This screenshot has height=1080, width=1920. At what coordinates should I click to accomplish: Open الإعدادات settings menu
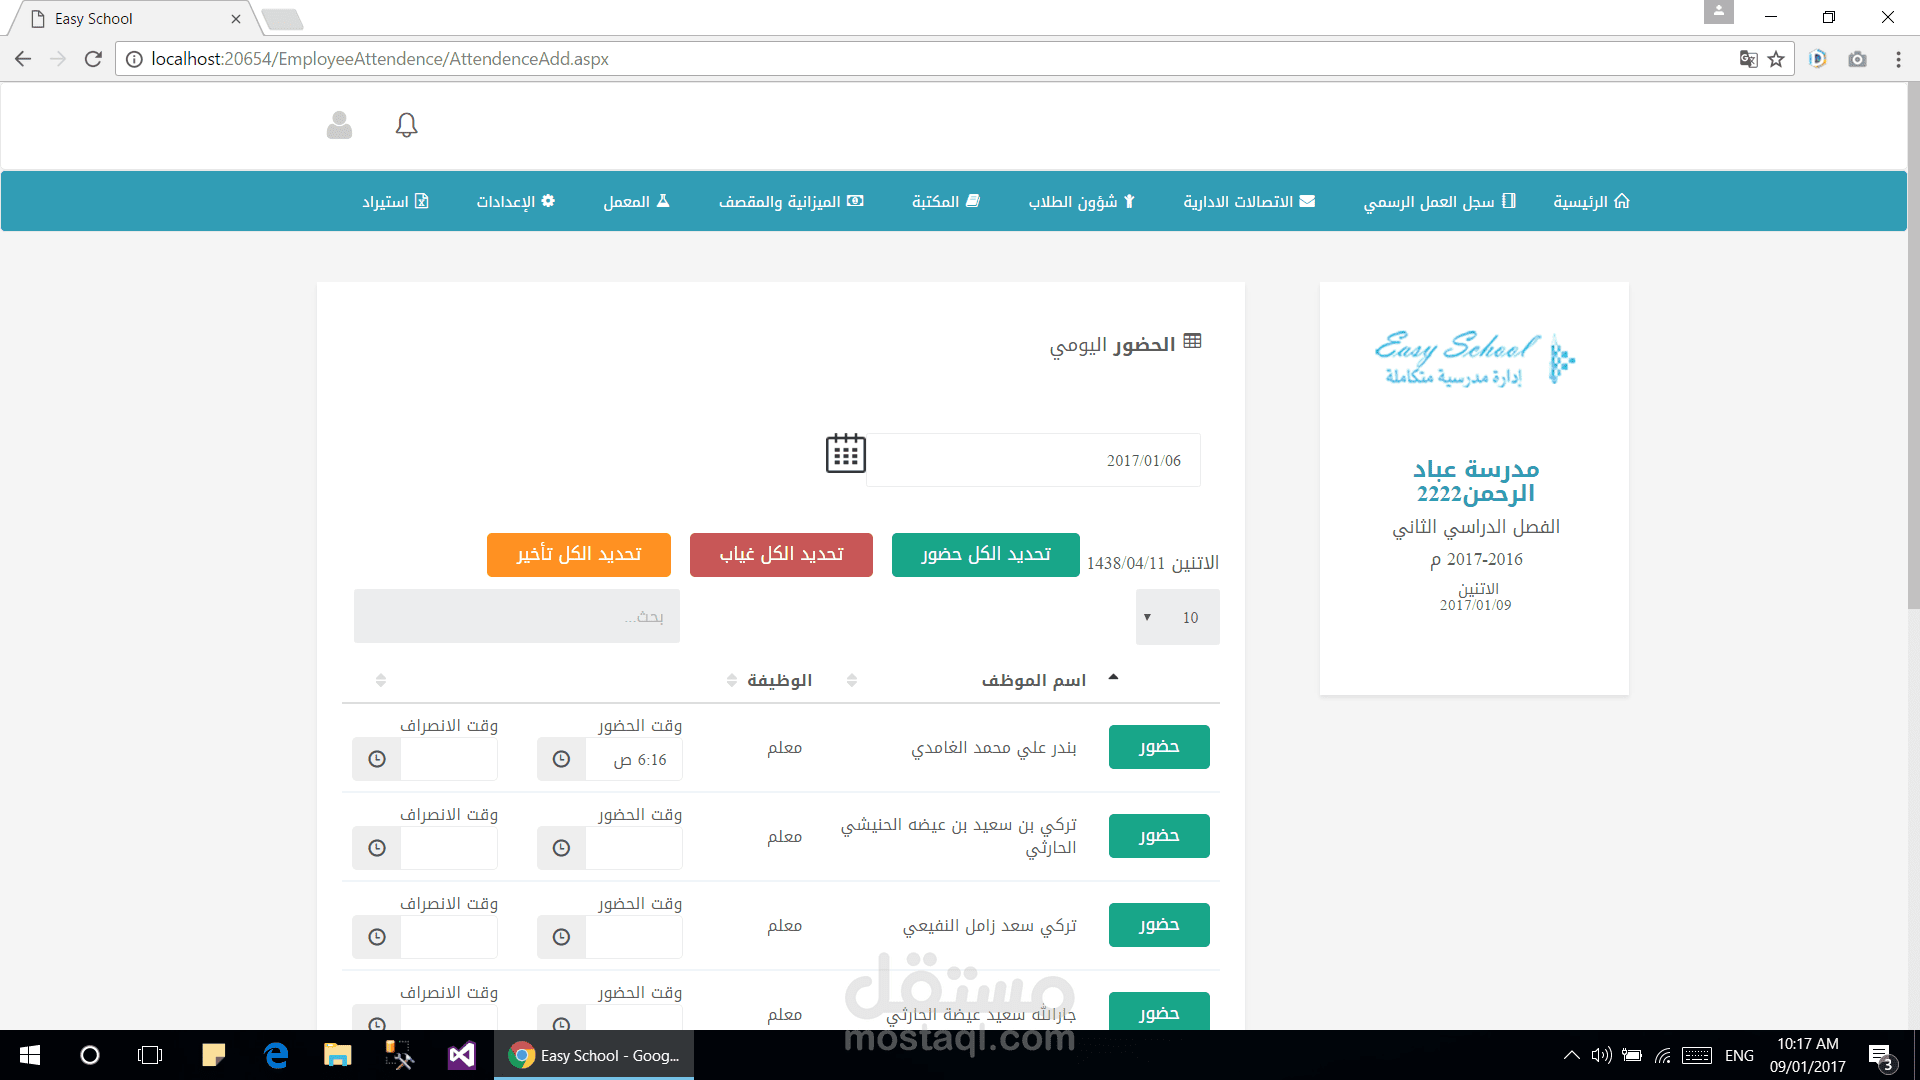click(515, 202)
